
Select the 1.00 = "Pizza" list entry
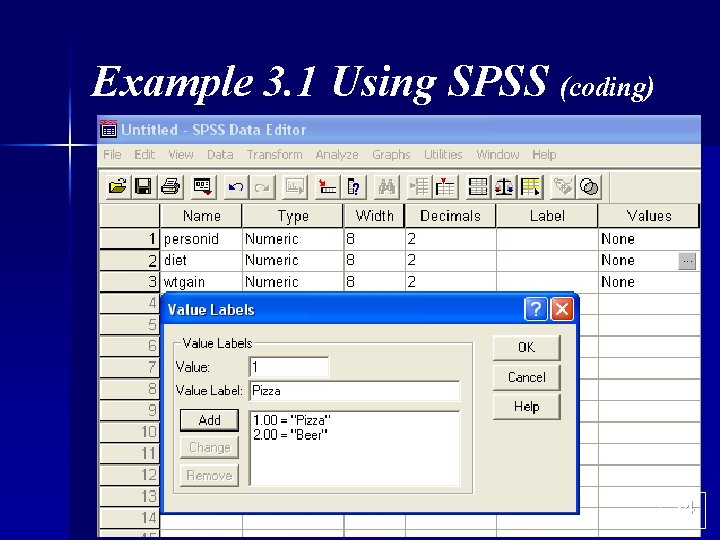[x=292, y=420]
